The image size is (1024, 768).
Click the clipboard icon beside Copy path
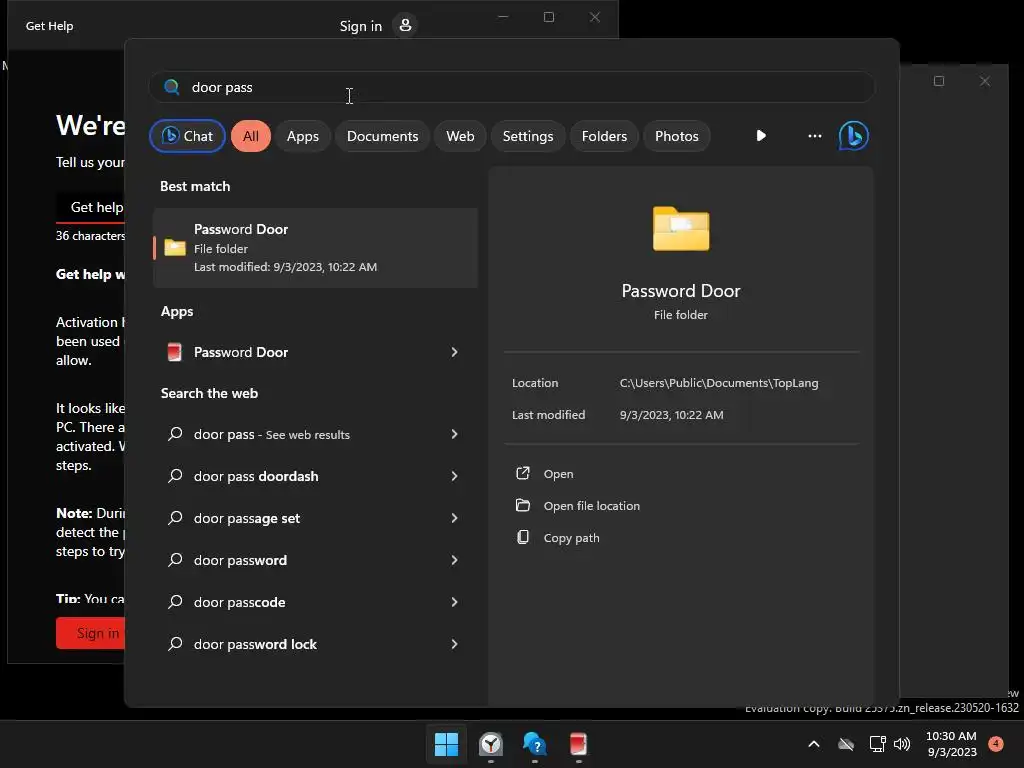pos(522,537)
